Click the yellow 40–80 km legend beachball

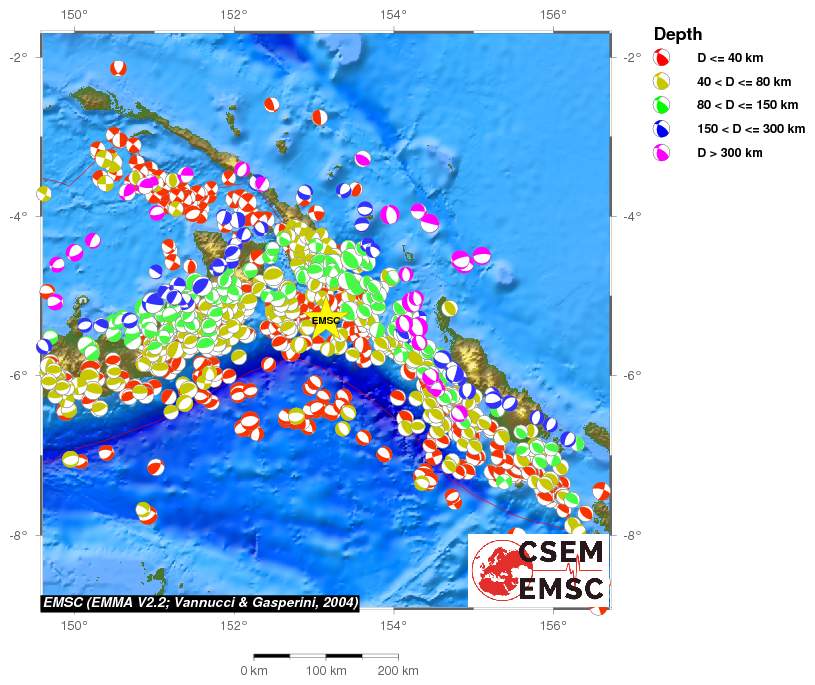point(661,82)
